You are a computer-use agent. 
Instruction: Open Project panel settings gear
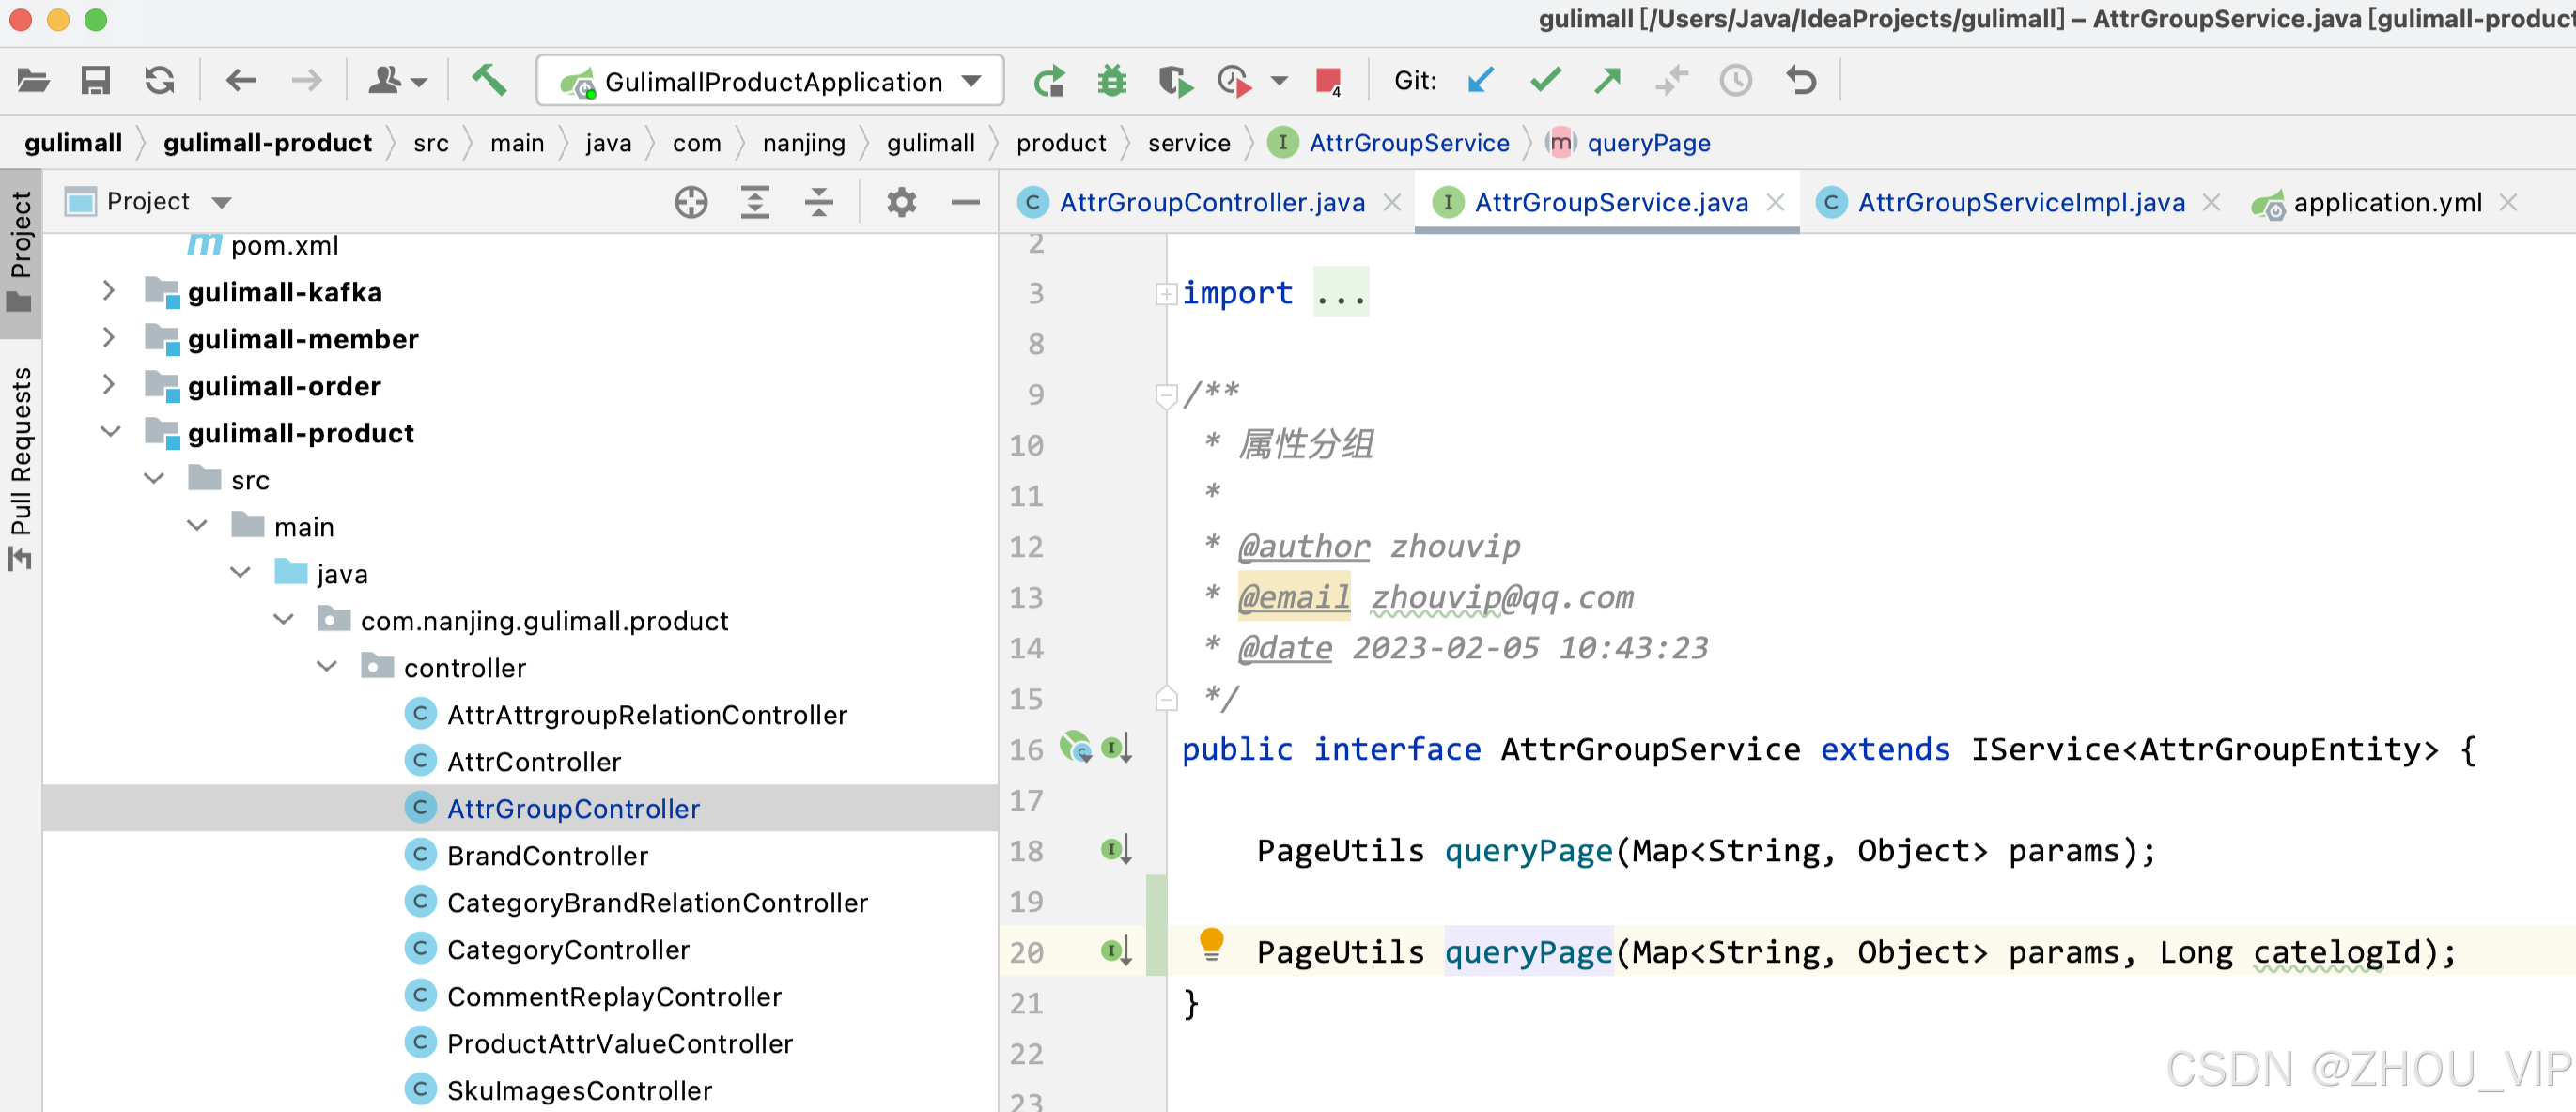tap(901, 202)
